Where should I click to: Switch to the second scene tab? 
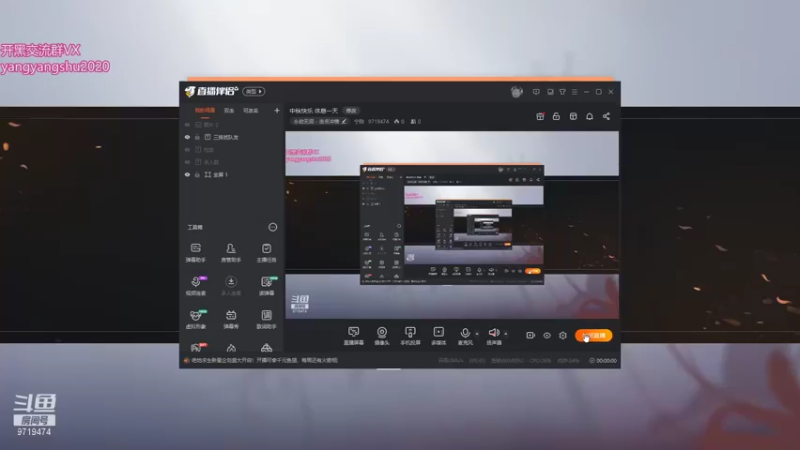click(x=229, y=111)
